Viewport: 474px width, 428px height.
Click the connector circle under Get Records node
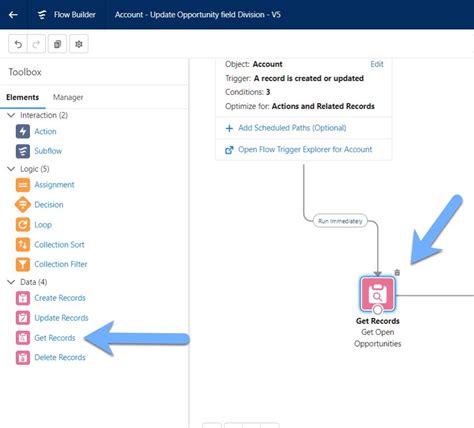(377, 310)
